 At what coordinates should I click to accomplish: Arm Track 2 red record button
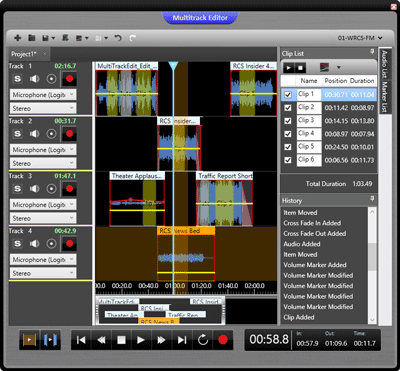pyautogui.click(x=69, y=134)
